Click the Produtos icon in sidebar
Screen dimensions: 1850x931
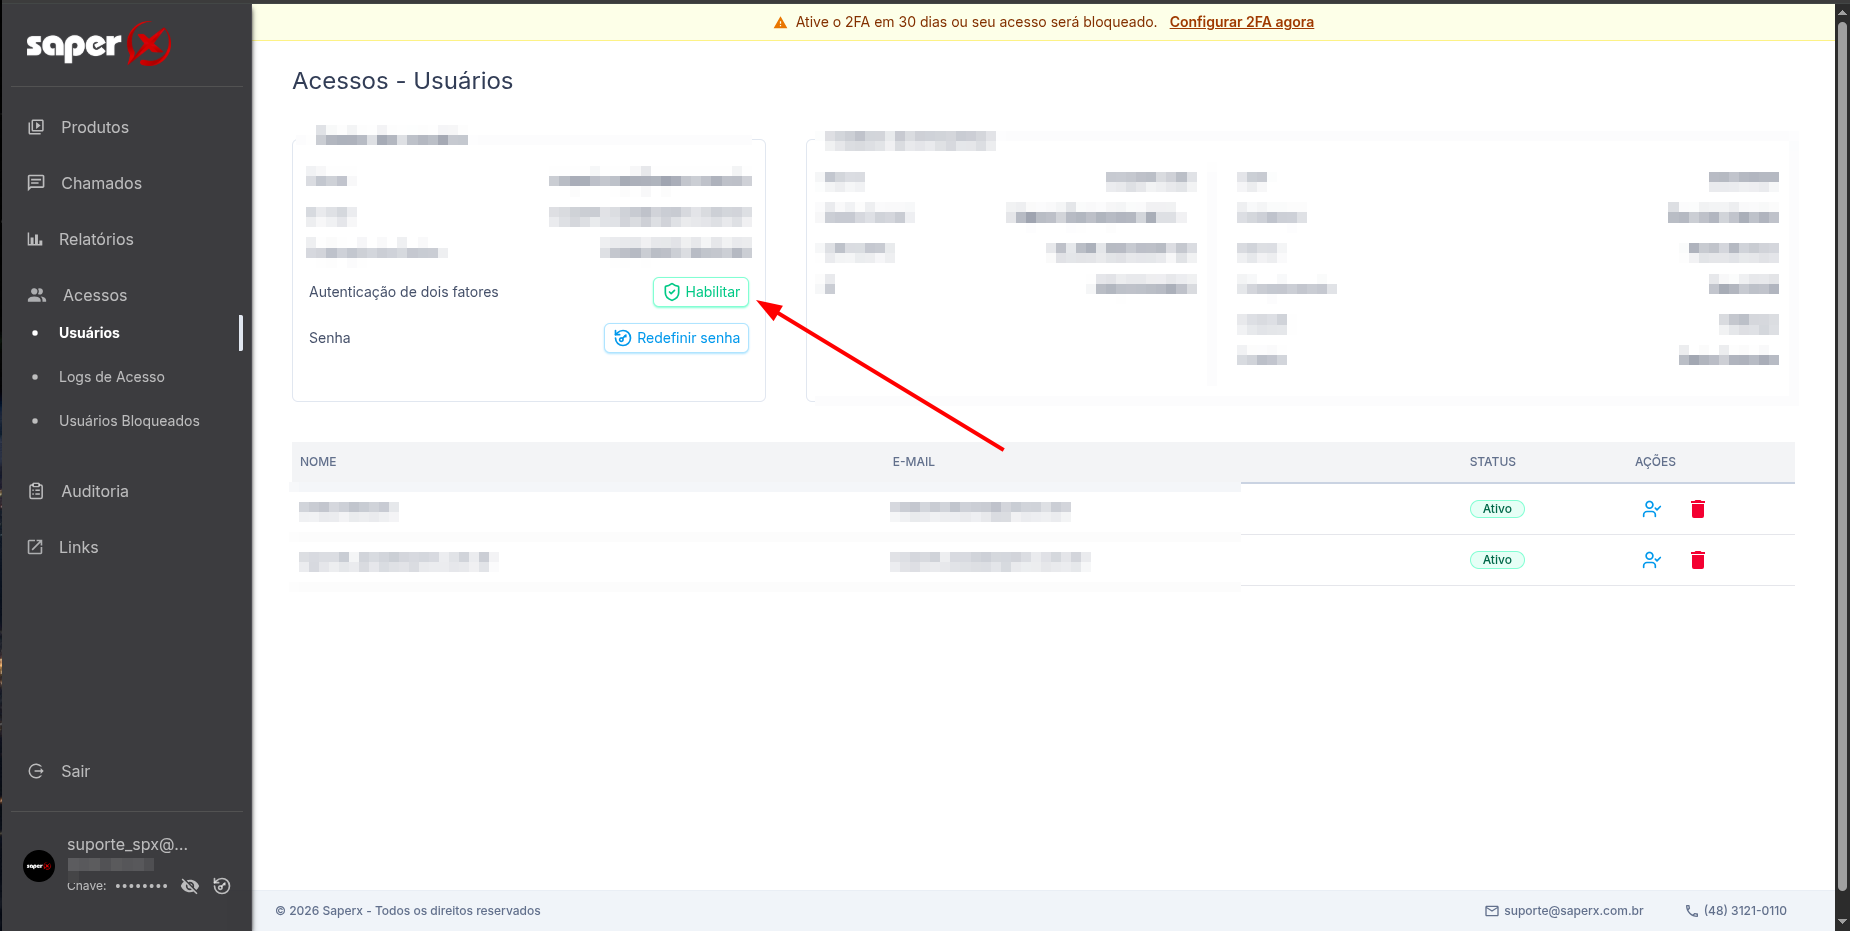36,127
